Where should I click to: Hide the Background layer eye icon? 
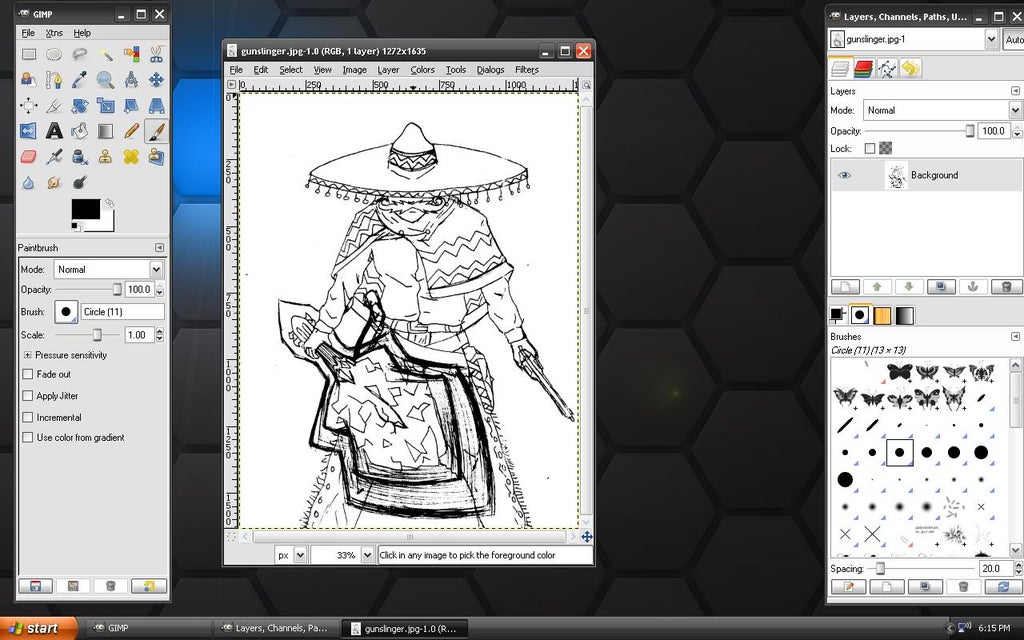[x=844, y=175]
